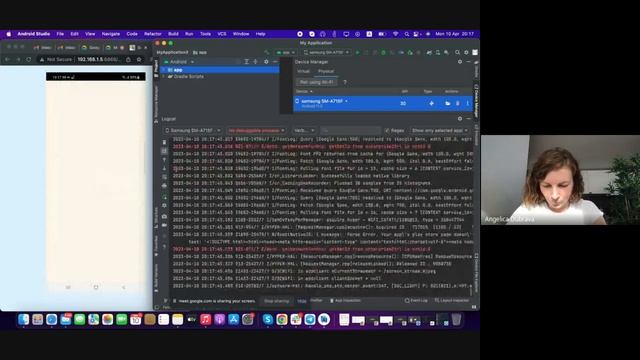Open the app run configuration dropdown
The height and width of the screenshot is (360, 640).
coord(285,53)
